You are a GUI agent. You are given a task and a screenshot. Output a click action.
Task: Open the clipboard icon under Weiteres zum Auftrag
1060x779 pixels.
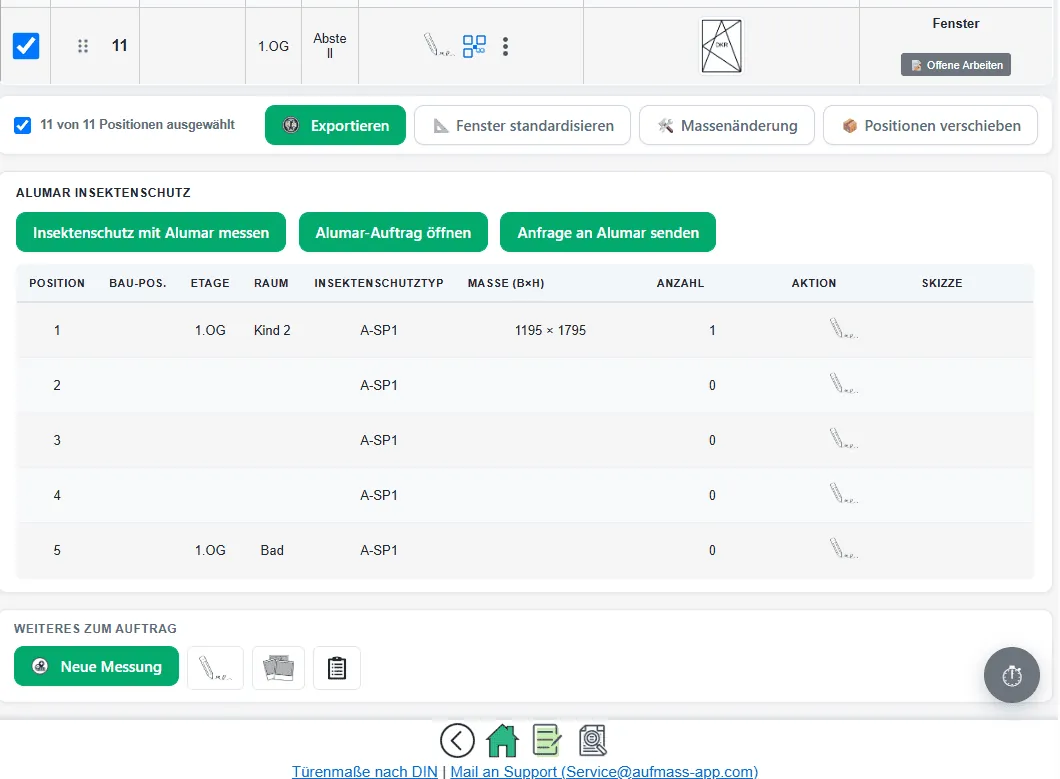click(x=337, y=668)
